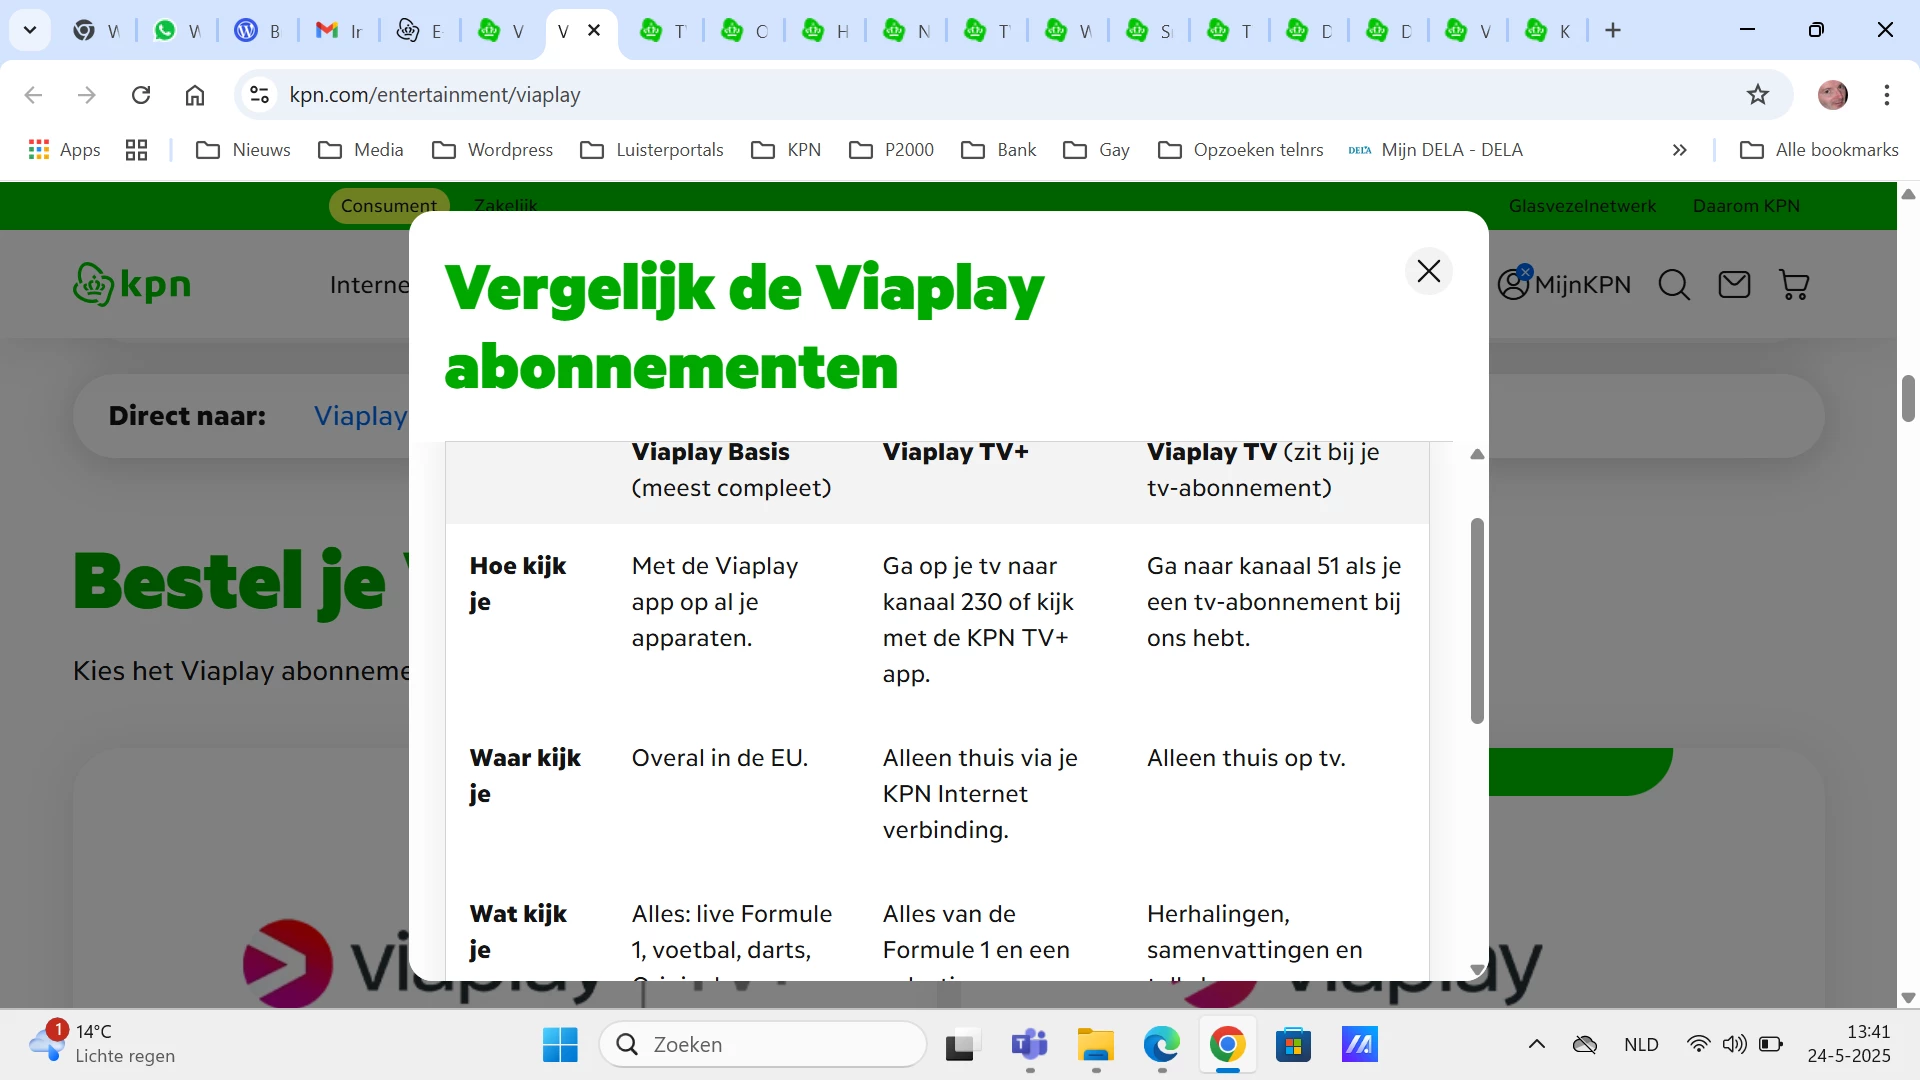This screenshot has width=1920, height=1080.
Task: Switch to the Gmail browser tab
Action: point(338,31)
